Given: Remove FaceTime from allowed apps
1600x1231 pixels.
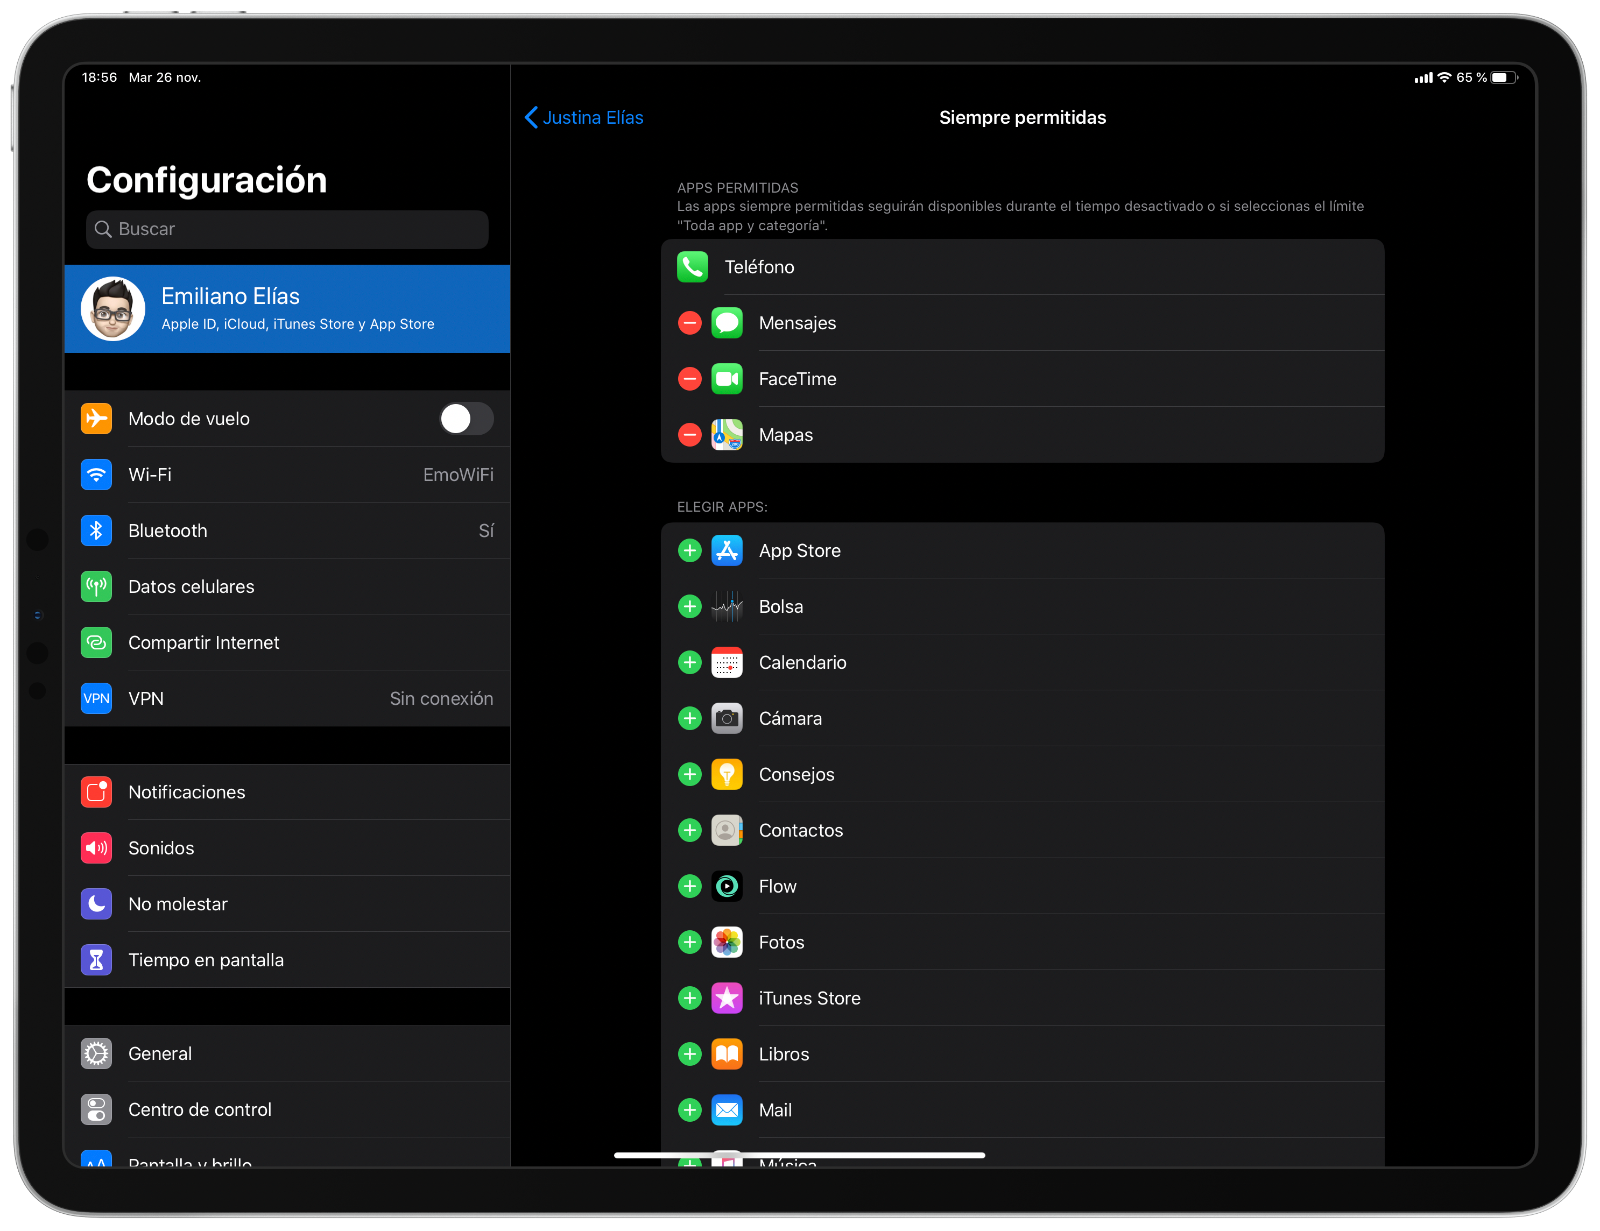Looking at the screenshot, I should pos(690,379).
